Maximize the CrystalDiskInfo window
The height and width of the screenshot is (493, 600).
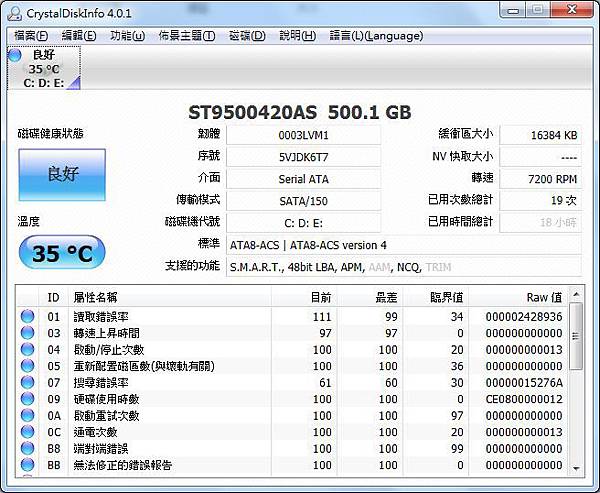[x=538, y=10]
